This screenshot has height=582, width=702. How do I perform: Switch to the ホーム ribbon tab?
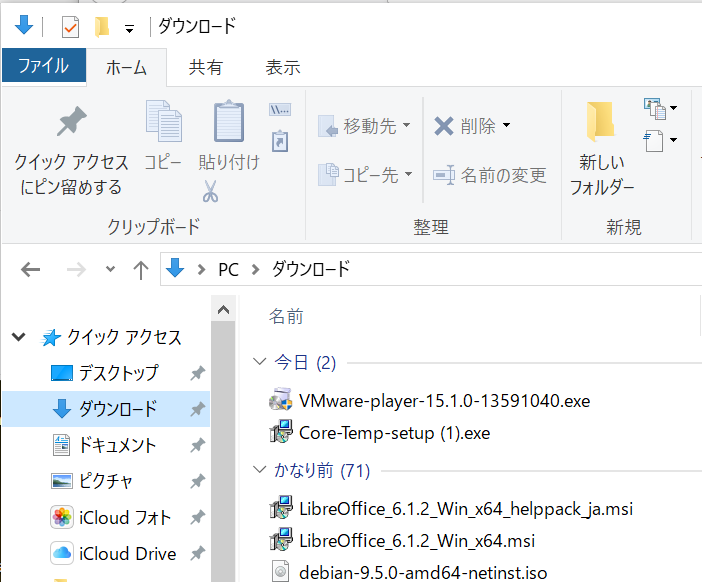pos(126,68)
